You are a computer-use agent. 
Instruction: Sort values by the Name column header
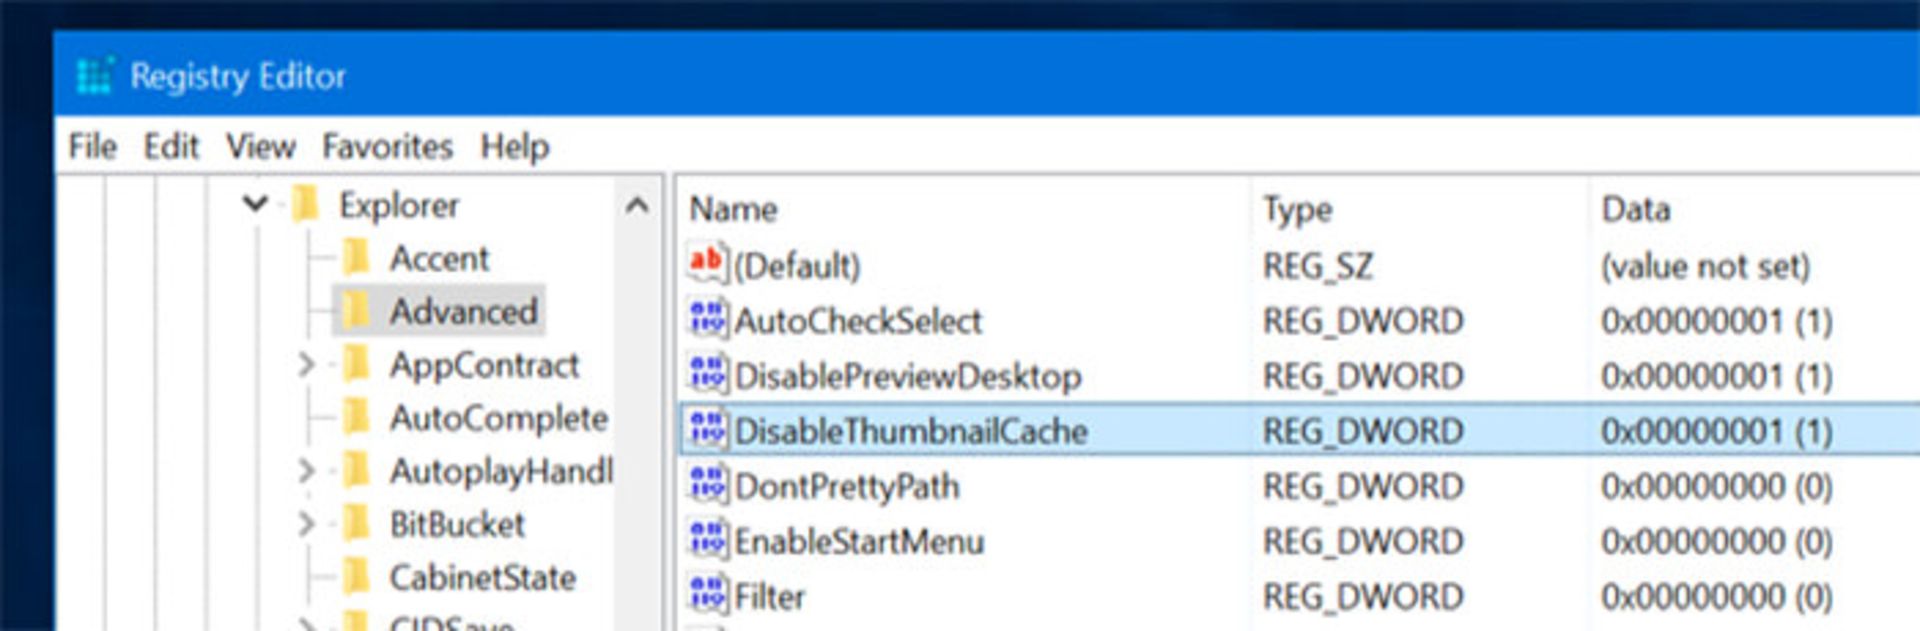pyautogui.click(x=733, y=209)
